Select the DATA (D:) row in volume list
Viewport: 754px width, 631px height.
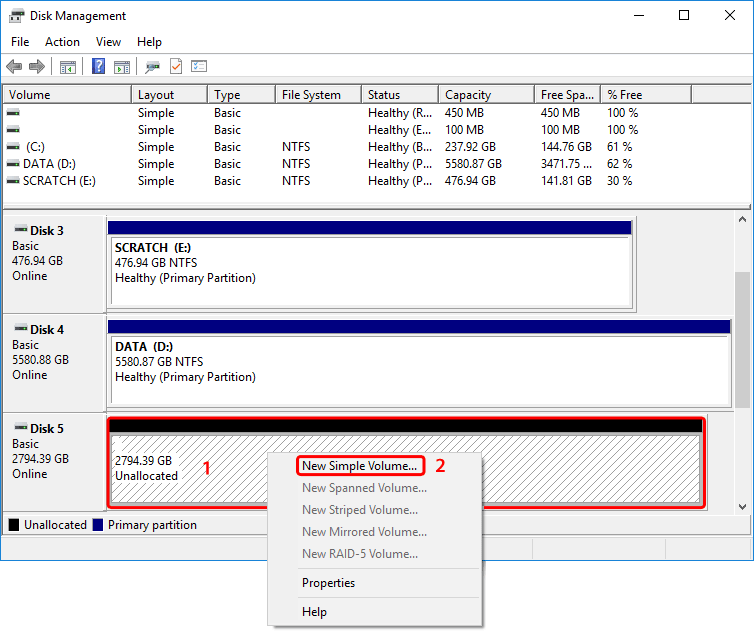point(49,164)
